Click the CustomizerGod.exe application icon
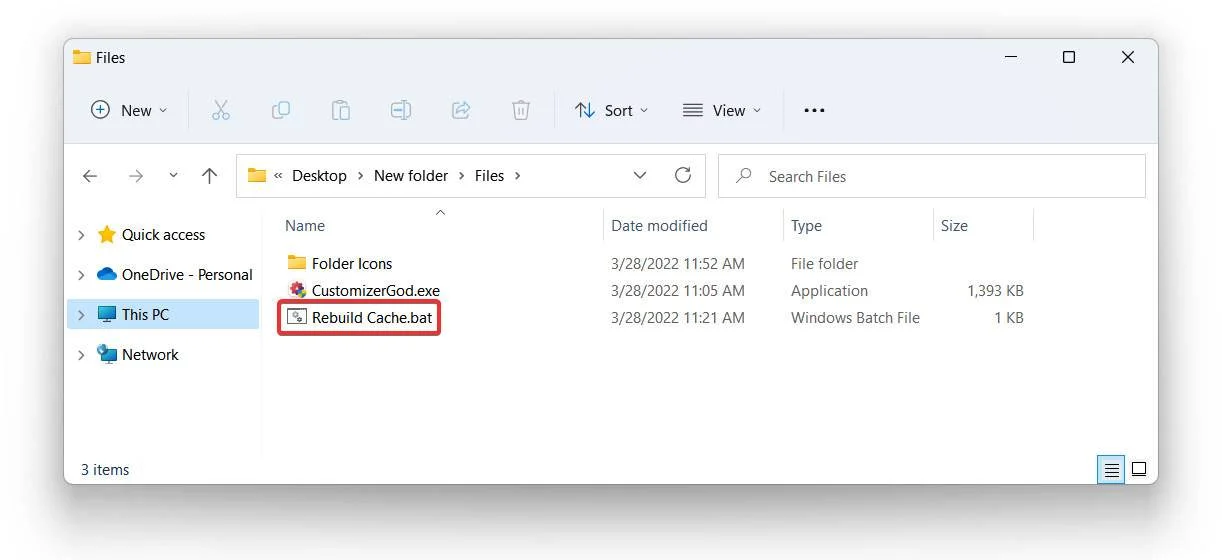This screenshot has height=560, width=1222. tap(297, 290)
